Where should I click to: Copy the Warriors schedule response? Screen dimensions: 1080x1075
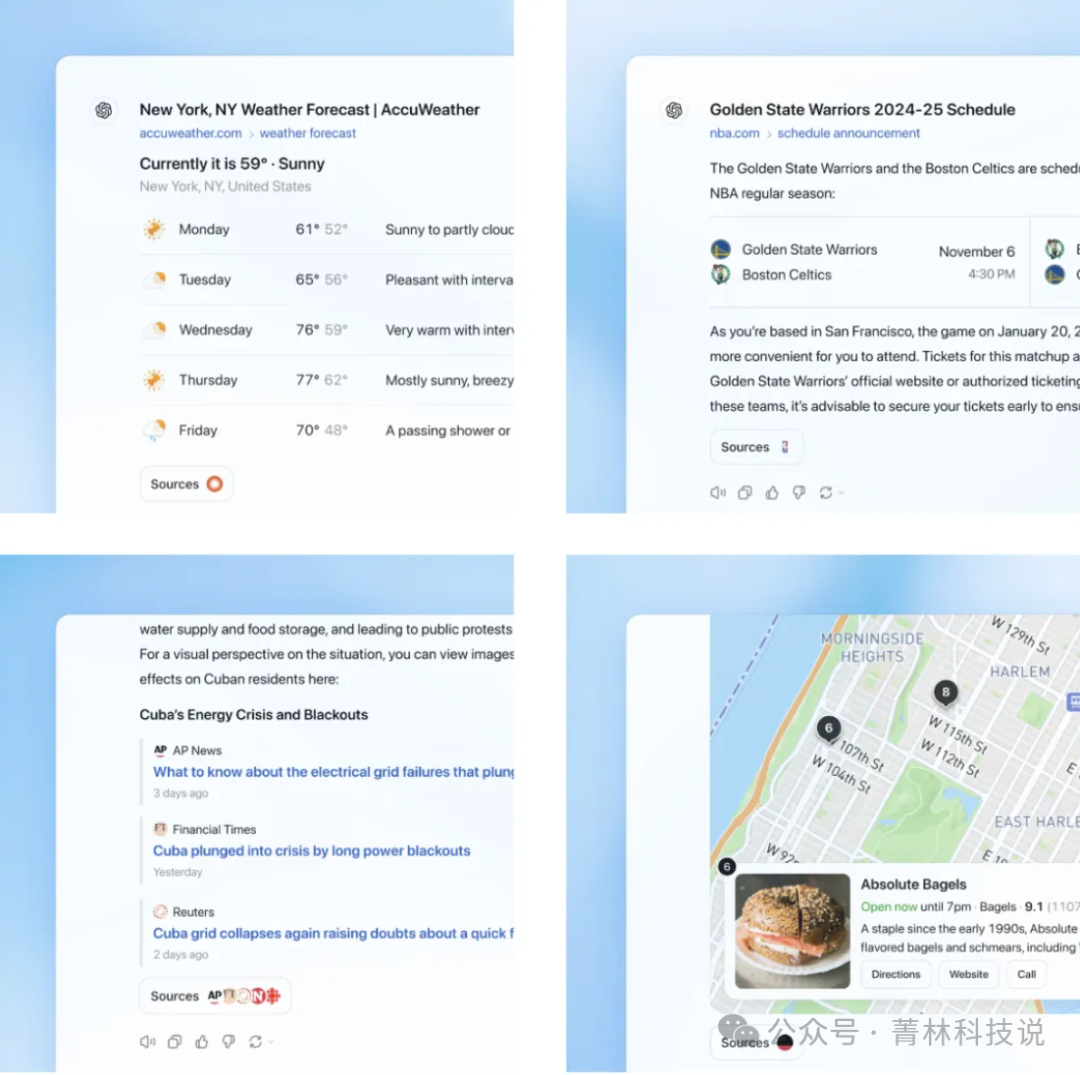coord(744,492)
